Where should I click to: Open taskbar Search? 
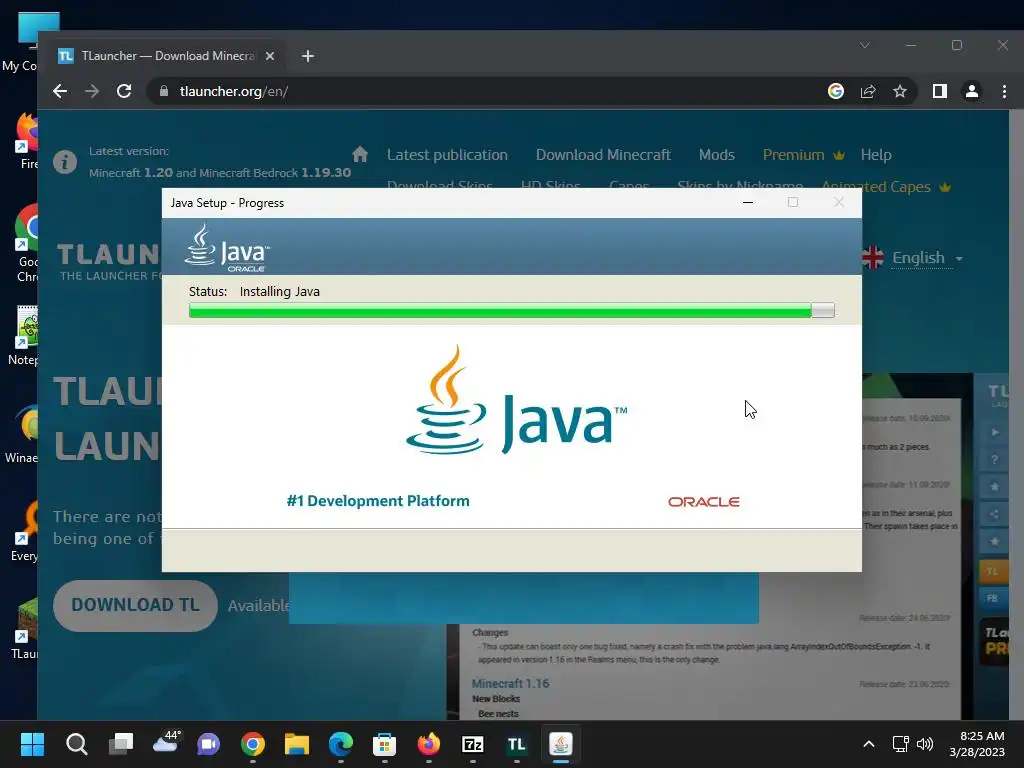76,744
